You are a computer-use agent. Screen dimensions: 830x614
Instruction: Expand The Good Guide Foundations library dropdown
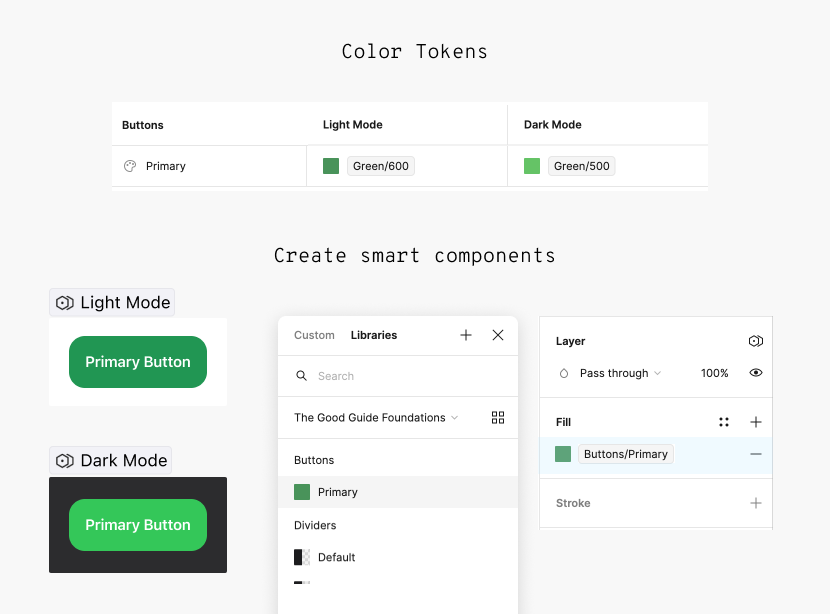(377, 418)
